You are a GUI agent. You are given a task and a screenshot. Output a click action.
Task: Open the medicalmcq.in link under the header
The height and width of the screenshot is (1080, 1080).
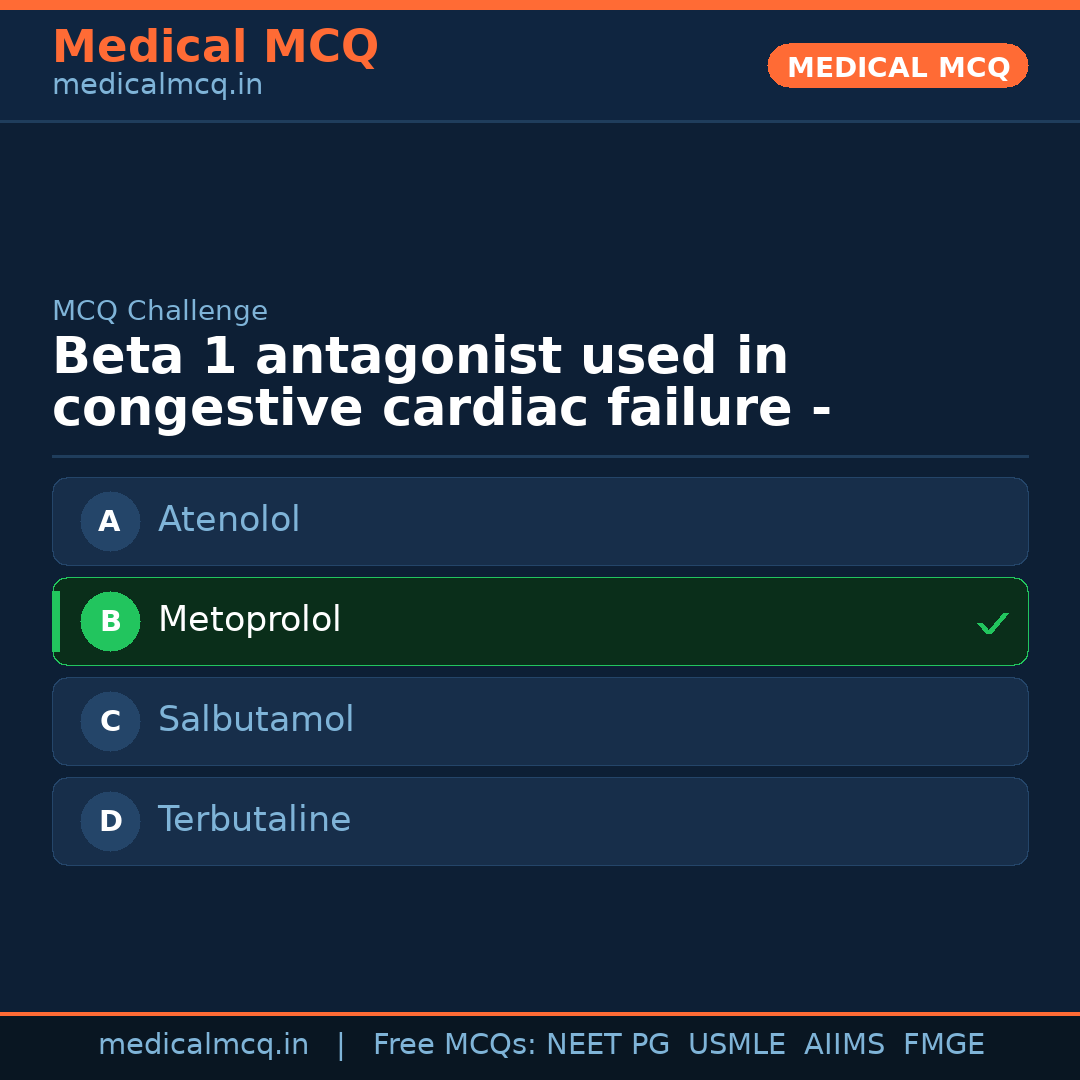(157, 85)
